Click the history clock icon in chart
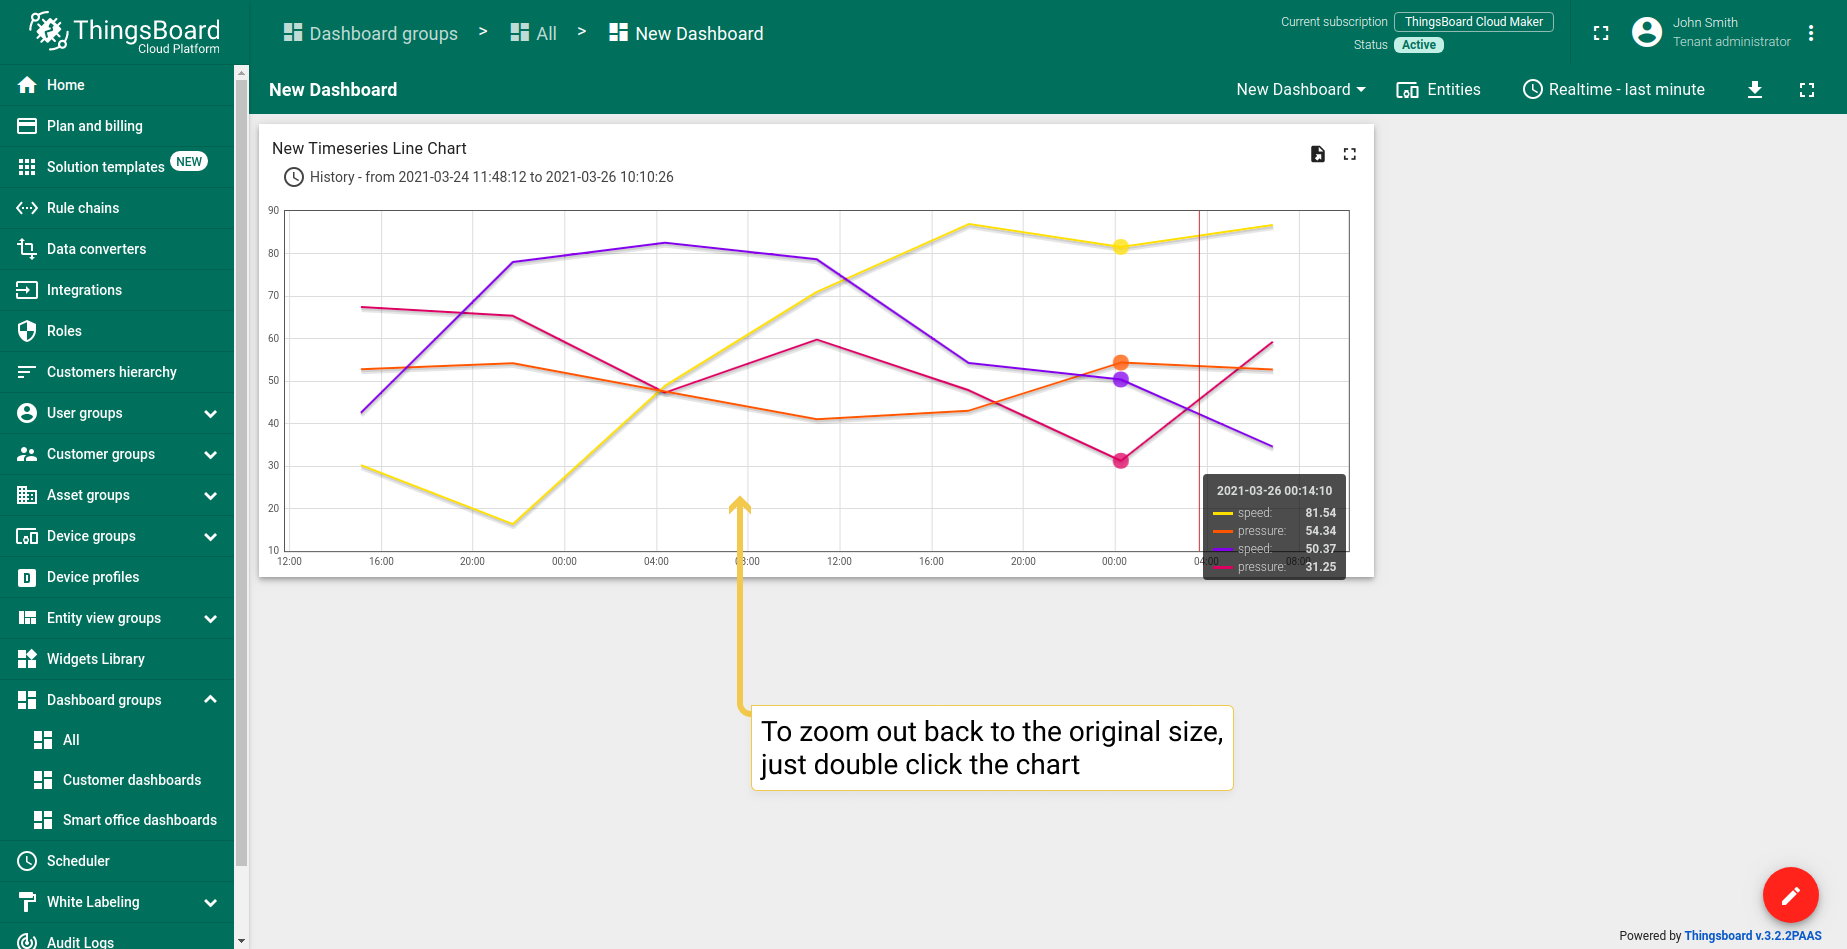Screen dimensions: 1847x949 coord(294,177)
